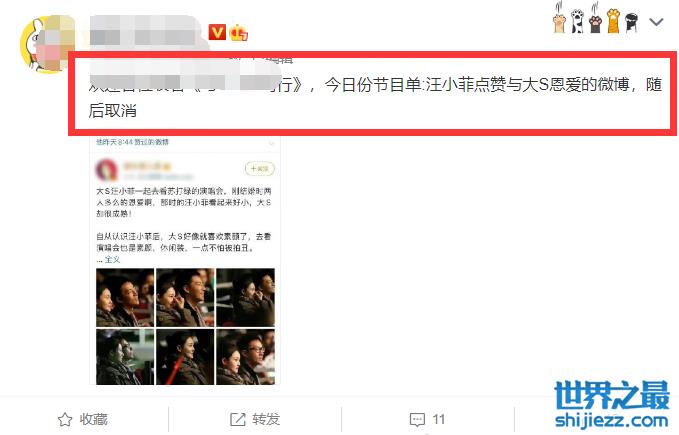Click the 转发 button
This screenshot has height=435, width=679.
[x=255, y=419]
